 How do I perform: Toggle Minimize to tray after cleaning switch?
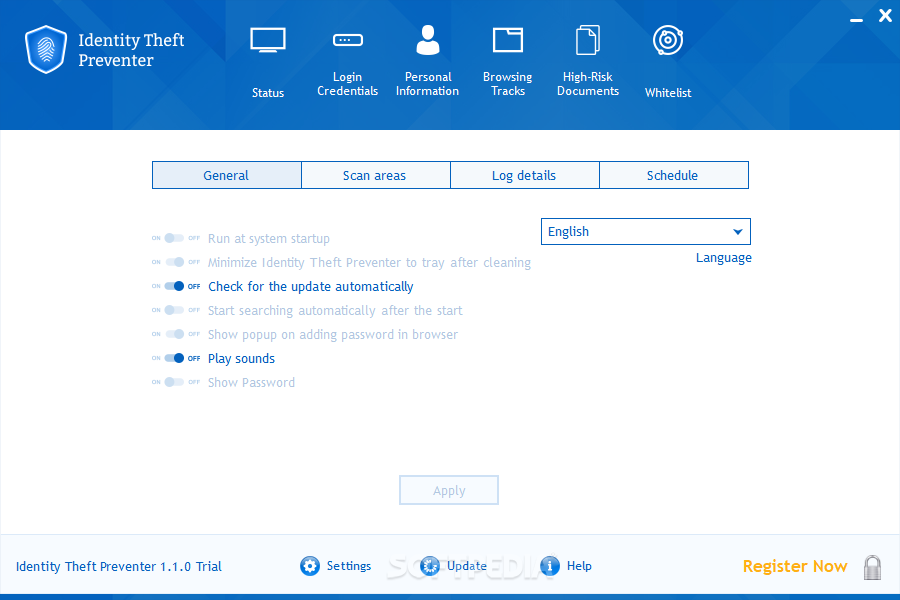[x=174, y=262]
